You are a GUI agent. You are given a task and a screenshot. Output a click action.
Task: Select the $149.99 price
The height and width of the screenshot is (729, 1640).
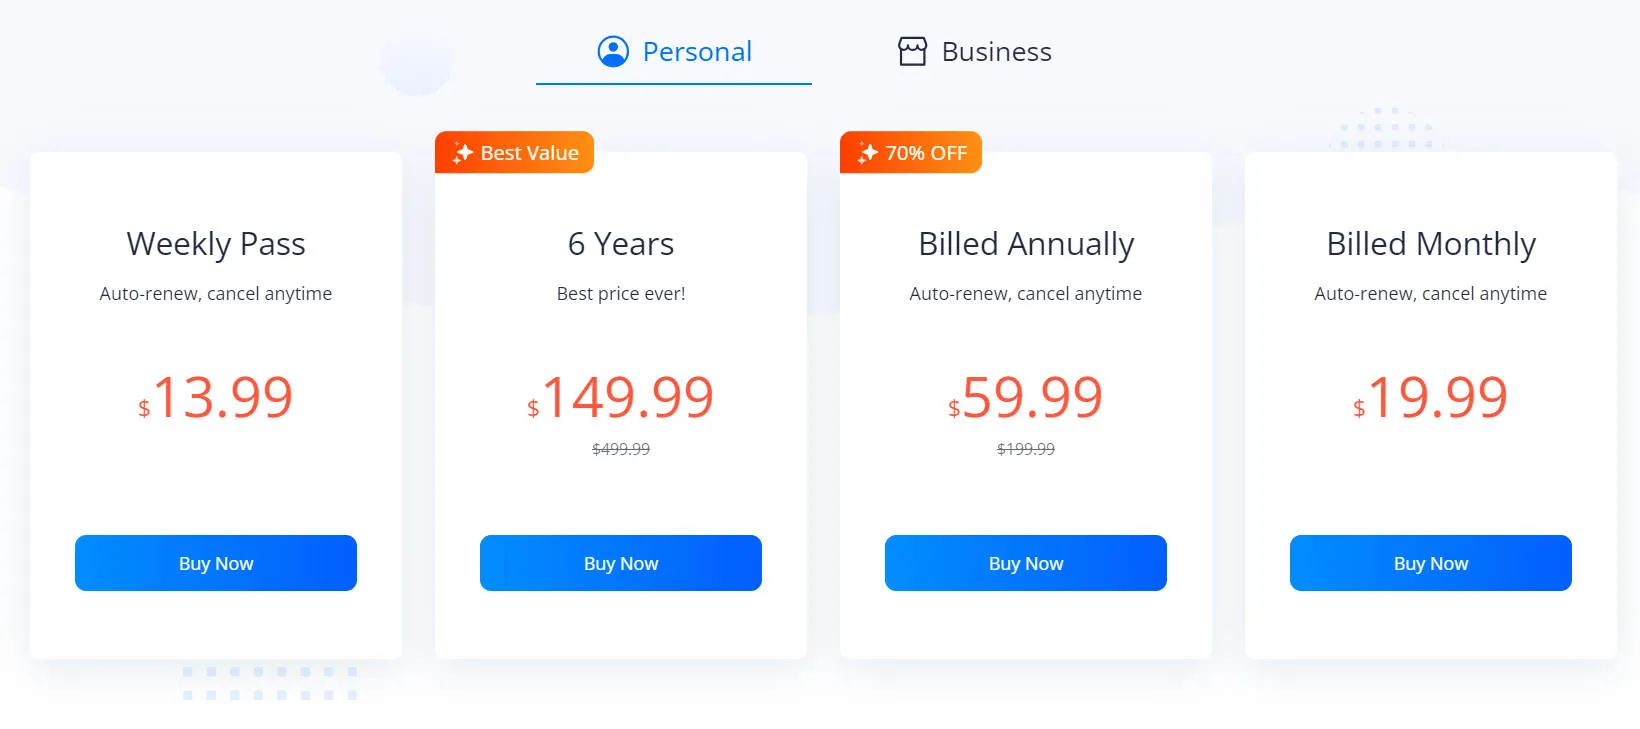click(621, 397)
